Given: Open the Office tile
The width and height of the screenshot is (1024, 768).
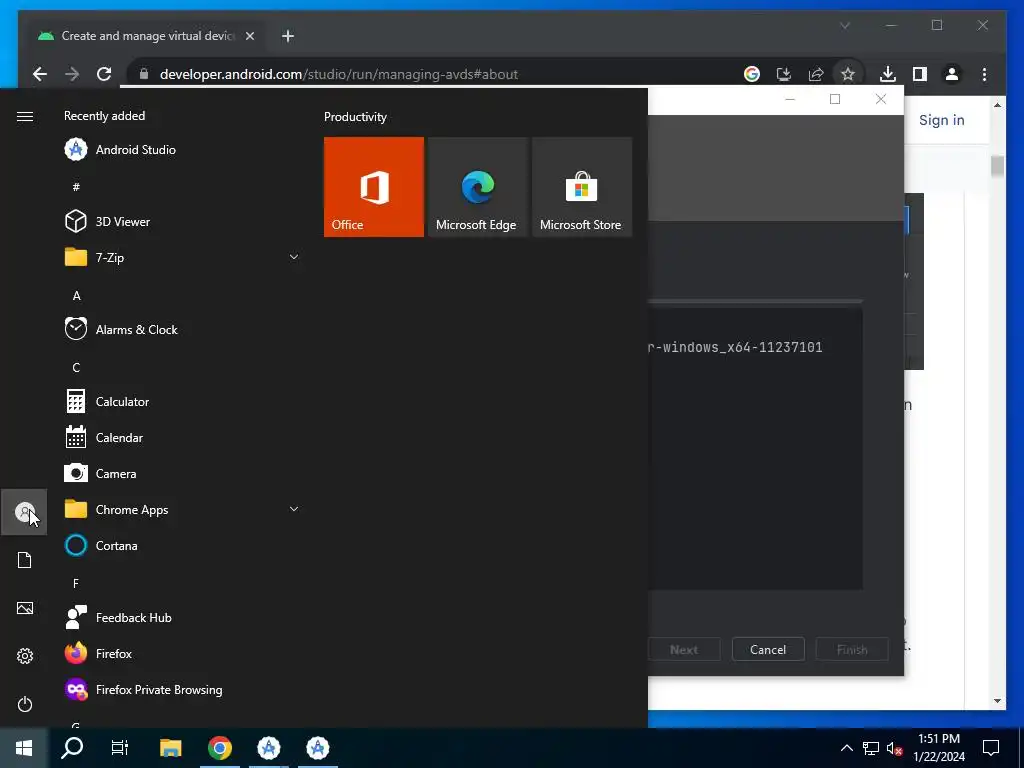Looking at the screenshot, I should point(374,187).
